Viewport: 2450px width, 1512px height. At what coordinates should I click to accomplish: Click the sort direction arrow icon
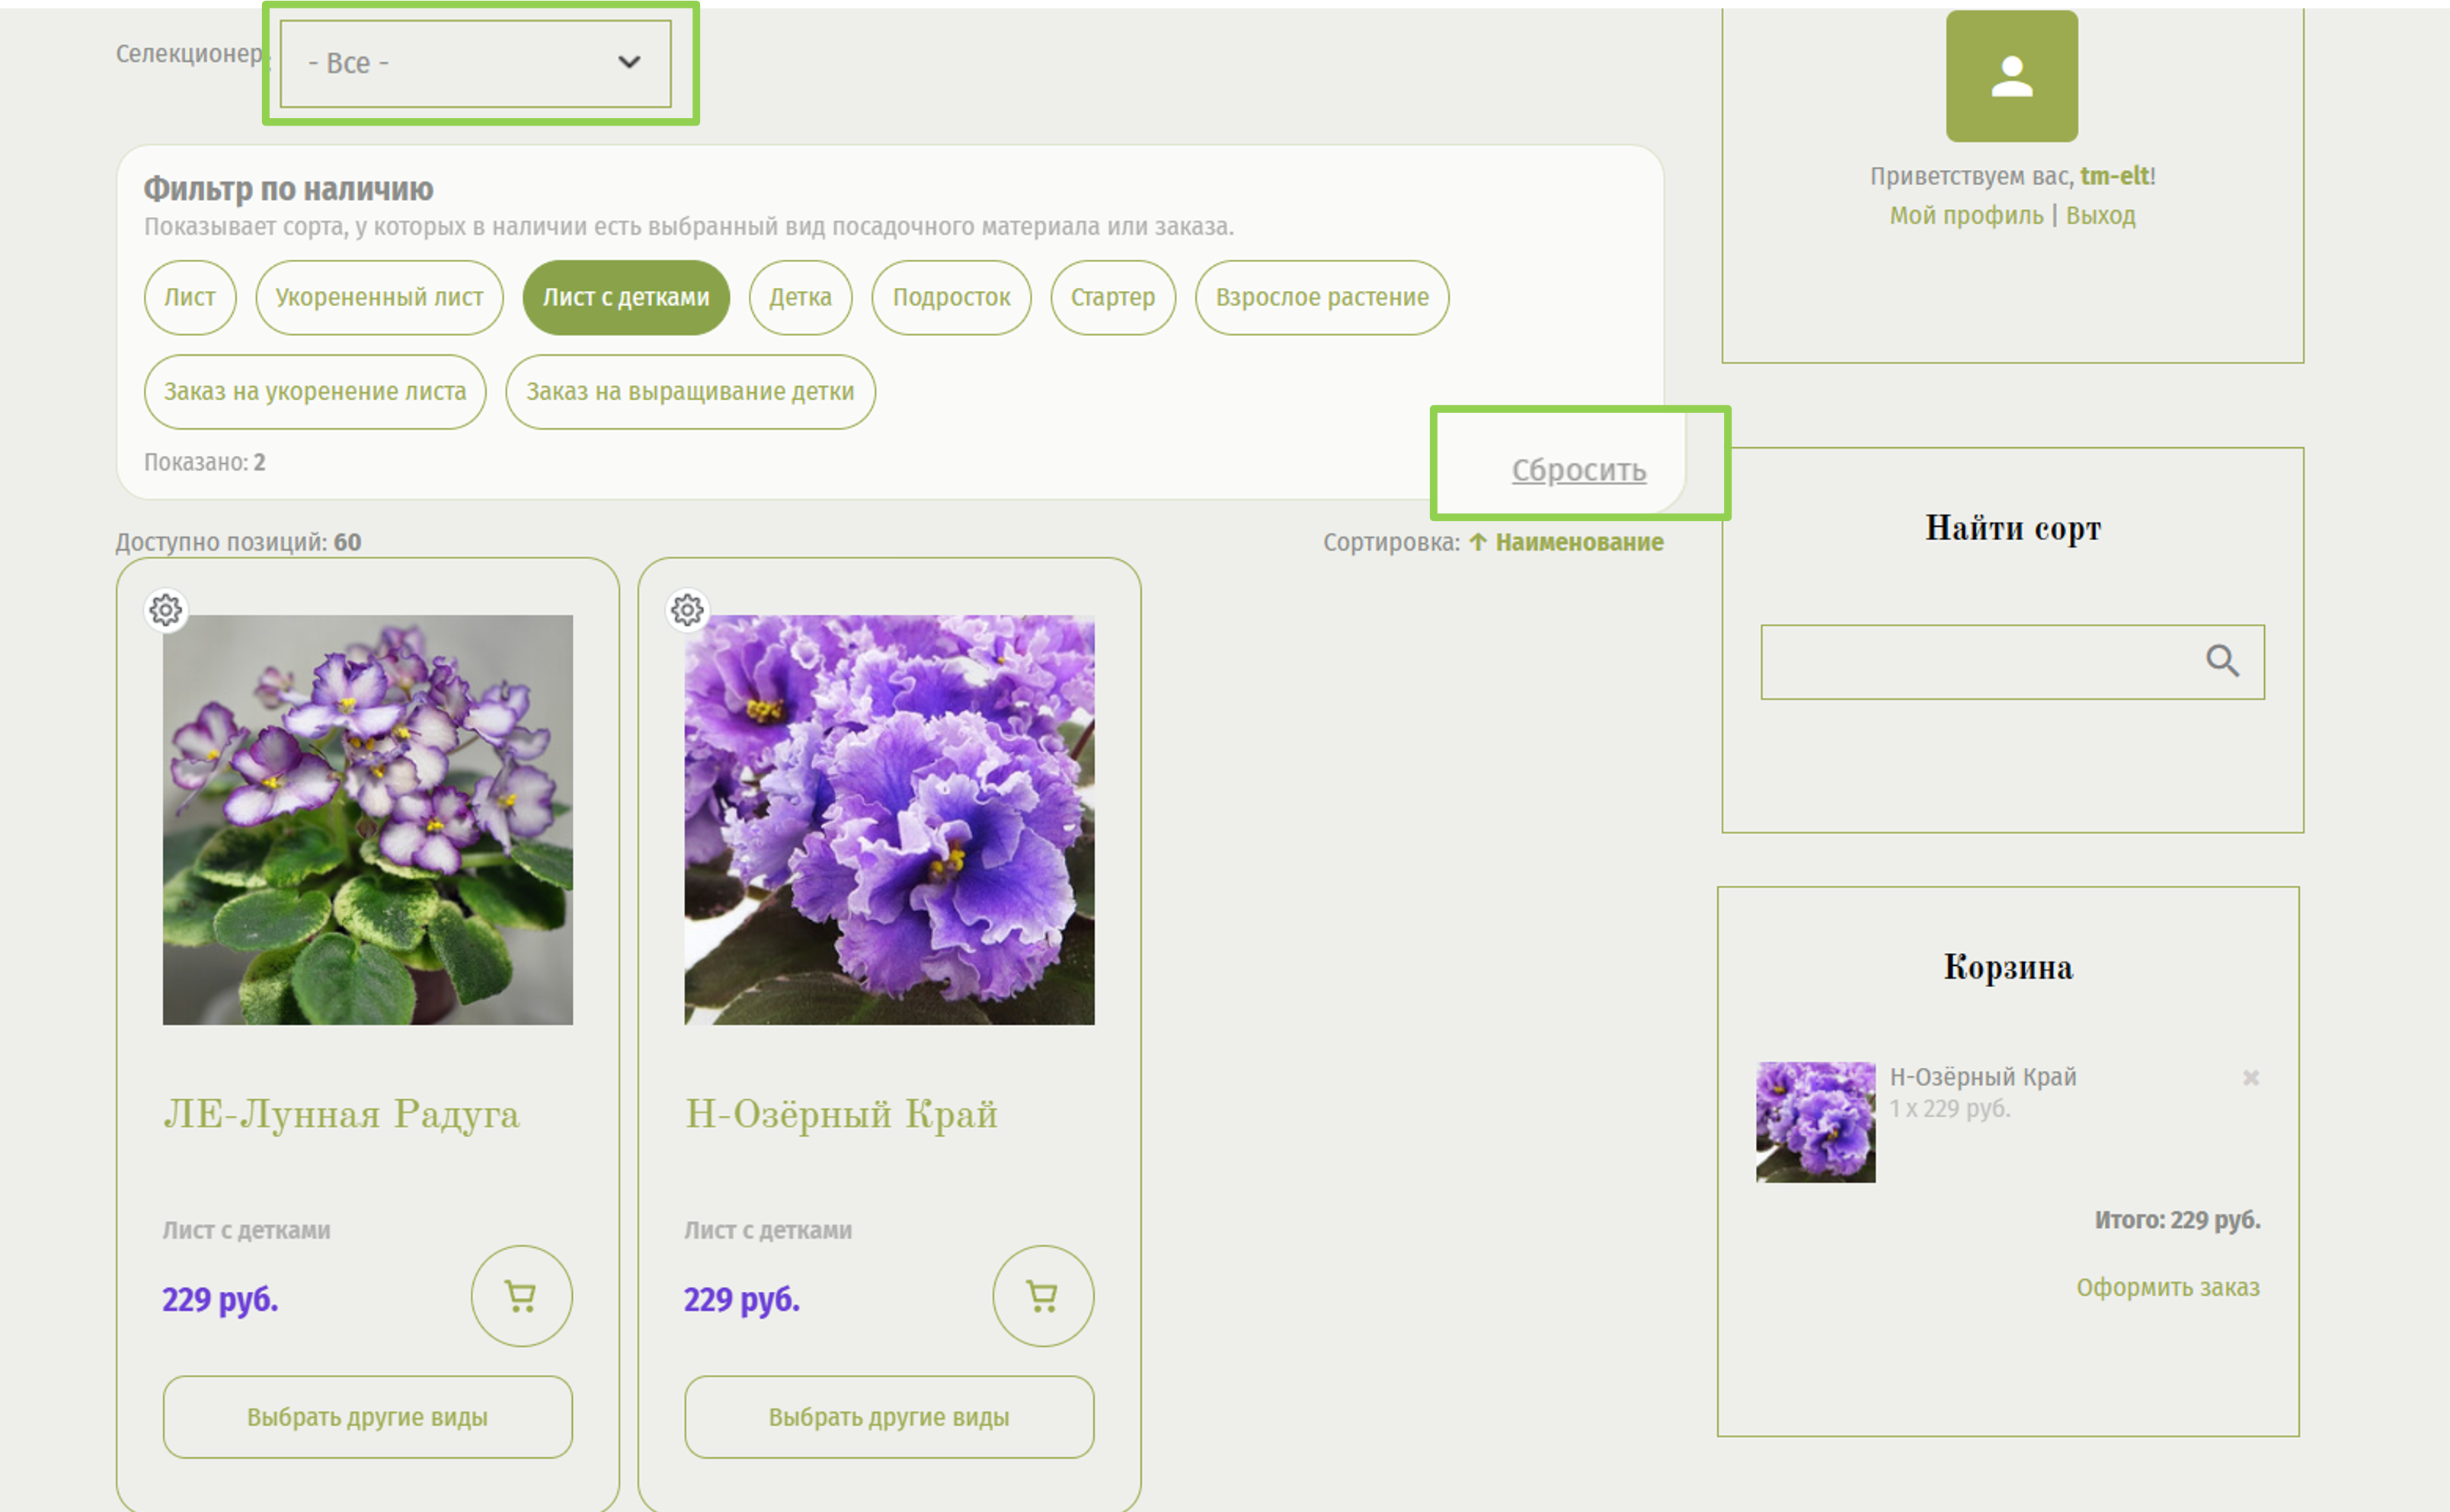1478,542
